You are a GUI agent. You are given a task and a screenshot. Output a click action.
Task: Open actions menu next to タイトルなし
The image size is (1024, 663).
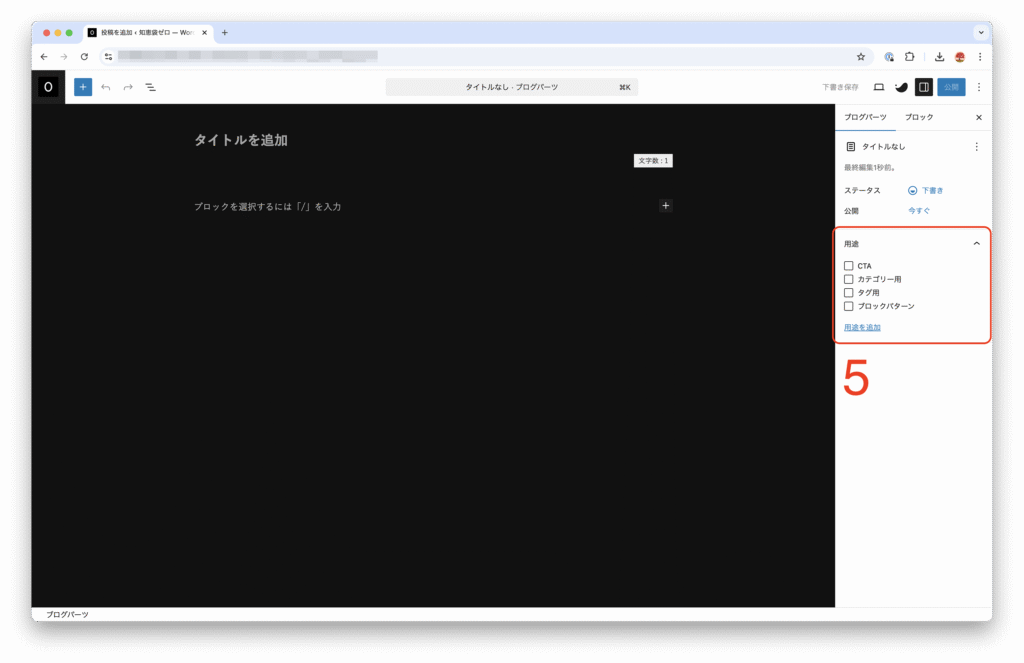976,147
